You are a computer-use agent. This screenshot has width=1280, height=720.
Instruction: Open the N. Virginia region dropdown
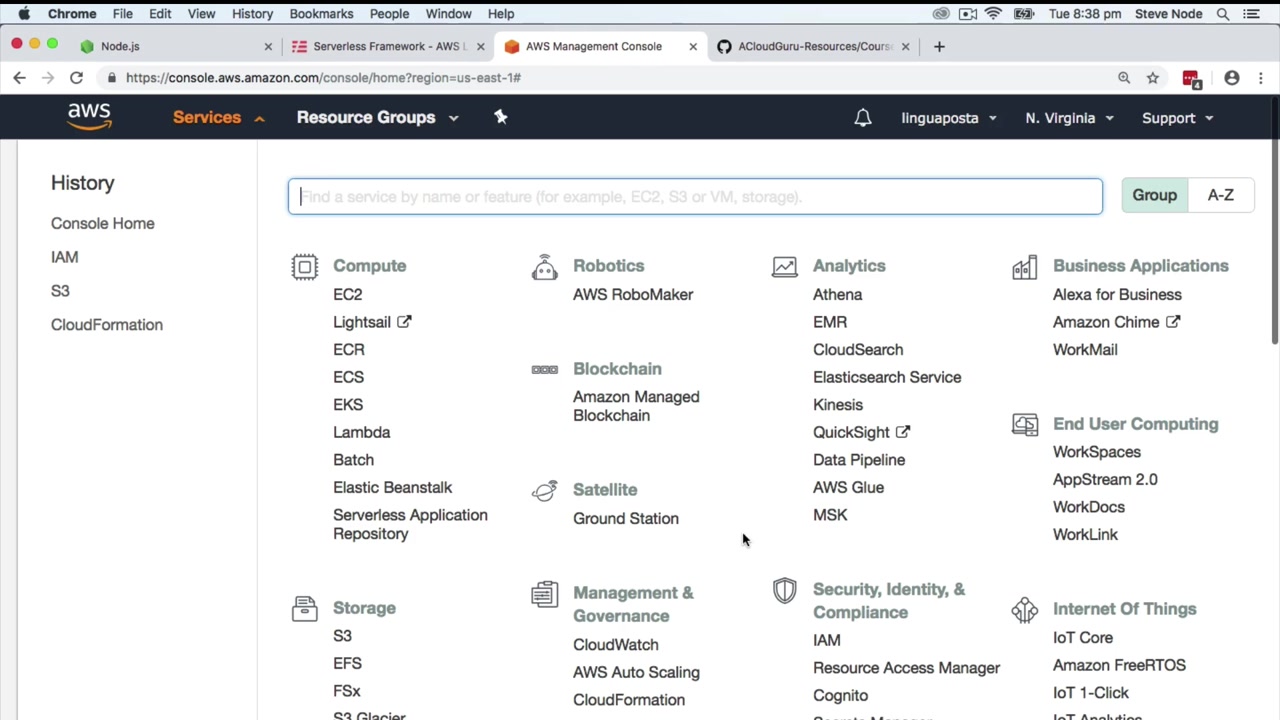click(x=1068, y=118)
